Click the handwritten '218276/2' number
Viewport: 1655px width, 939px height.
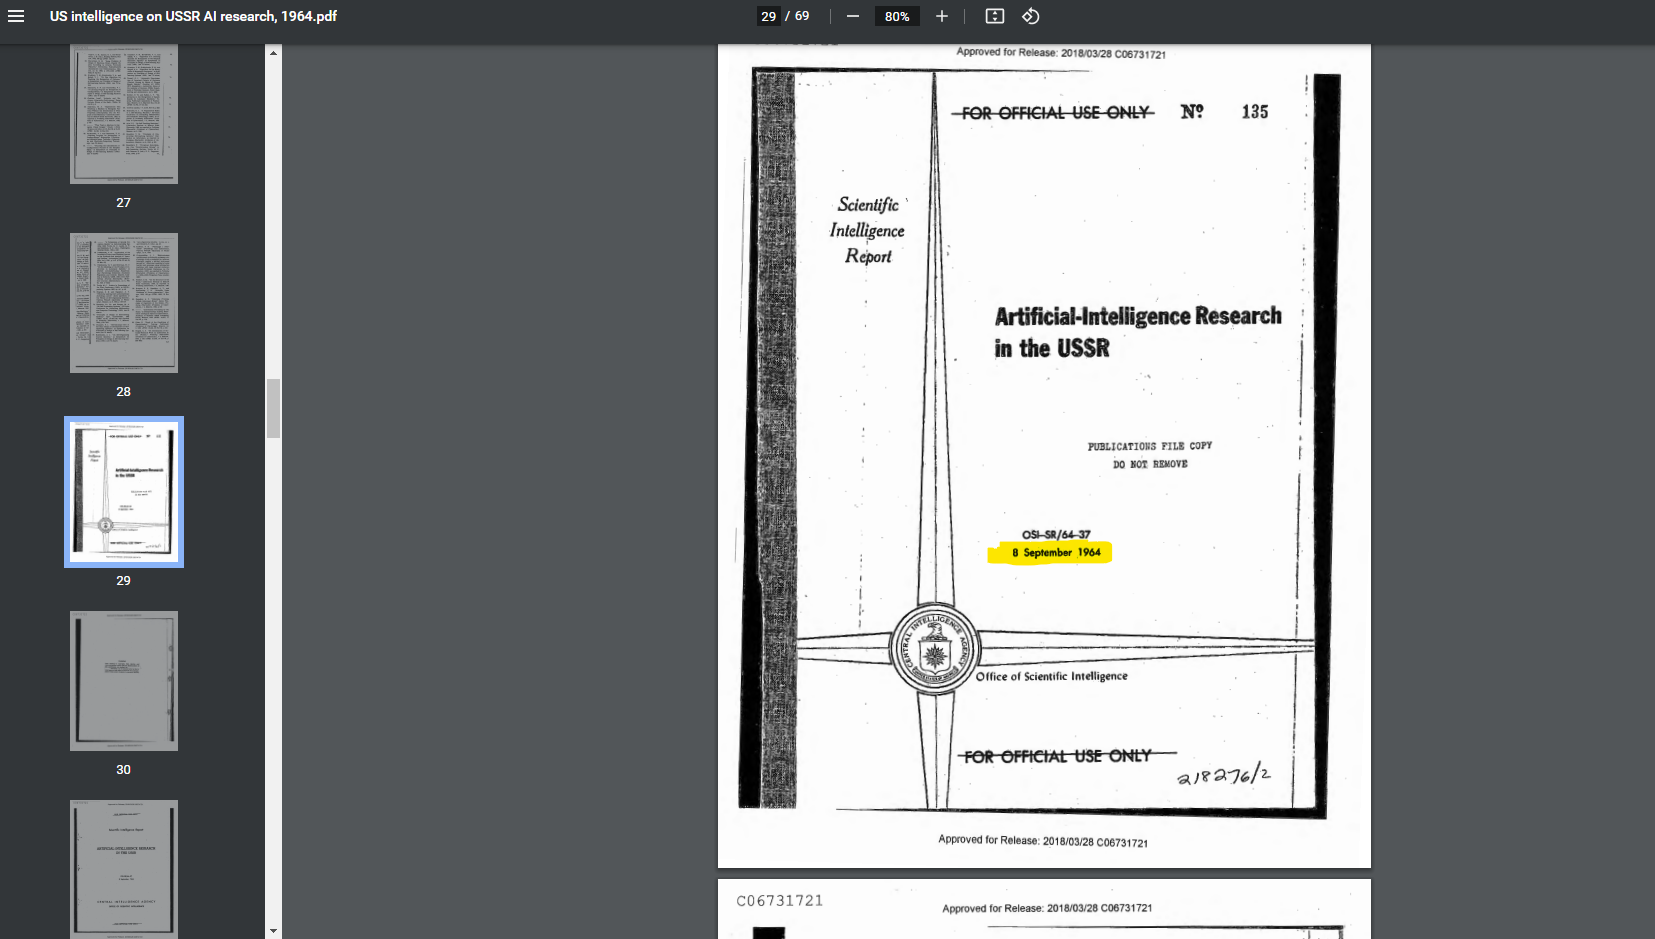(x=1224, y=774)
